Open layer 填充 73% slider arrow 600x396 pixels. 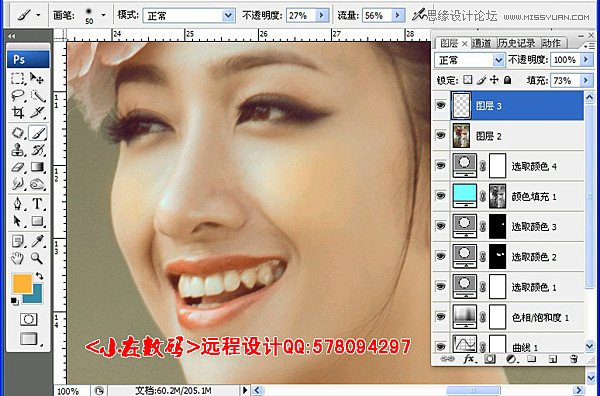pos(586,80)
